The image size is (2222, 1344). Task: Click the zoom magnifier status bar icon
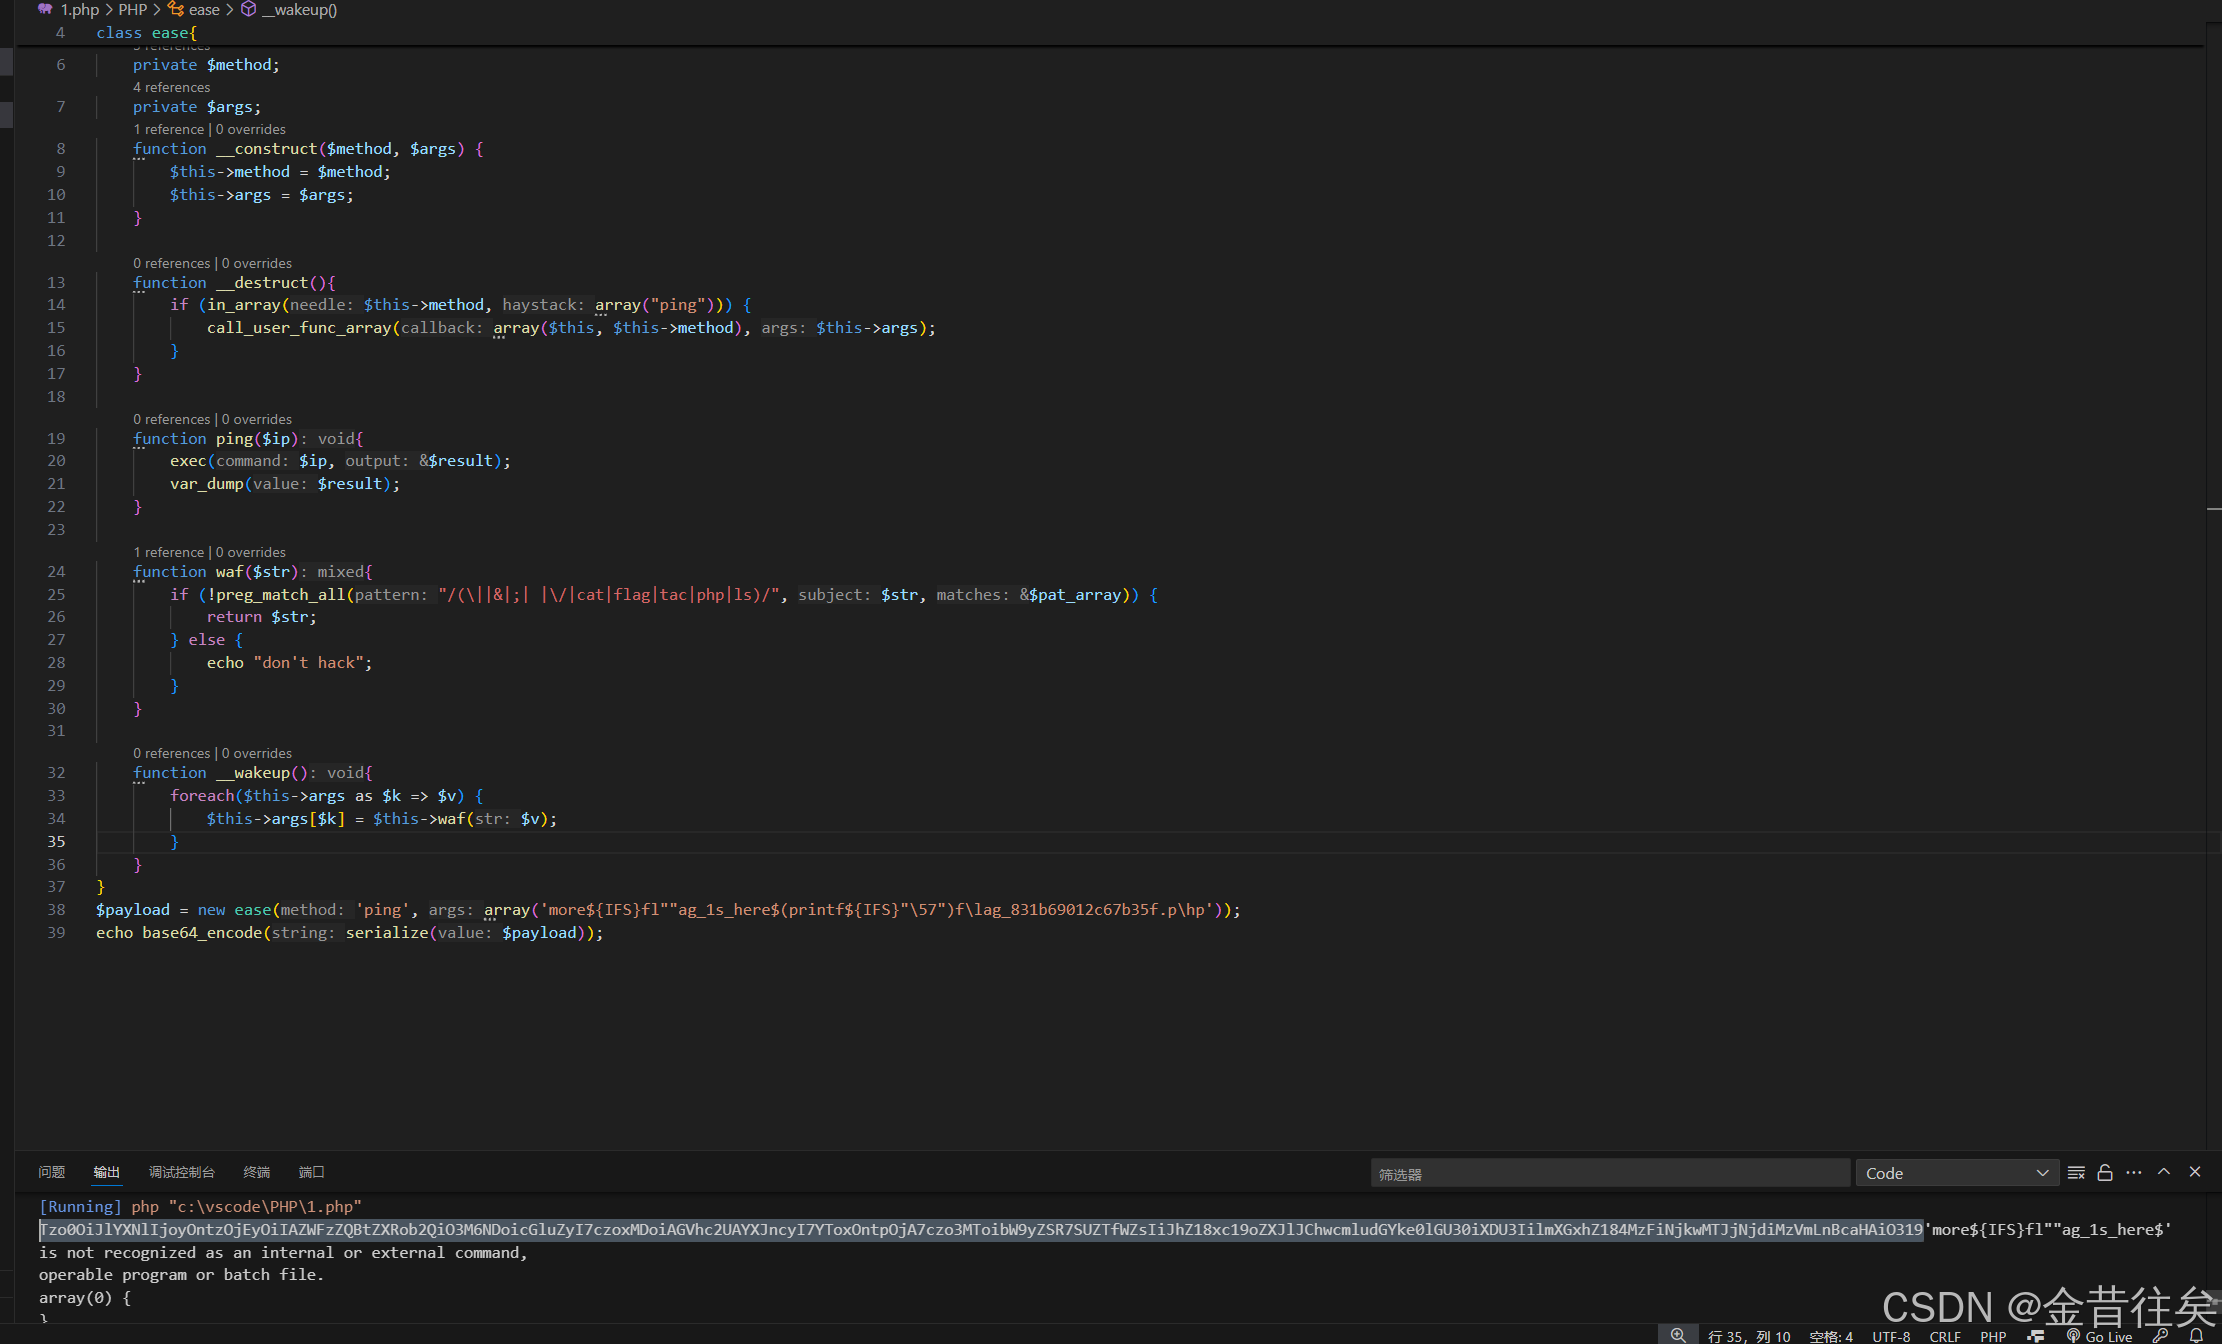point(1678,1336)
